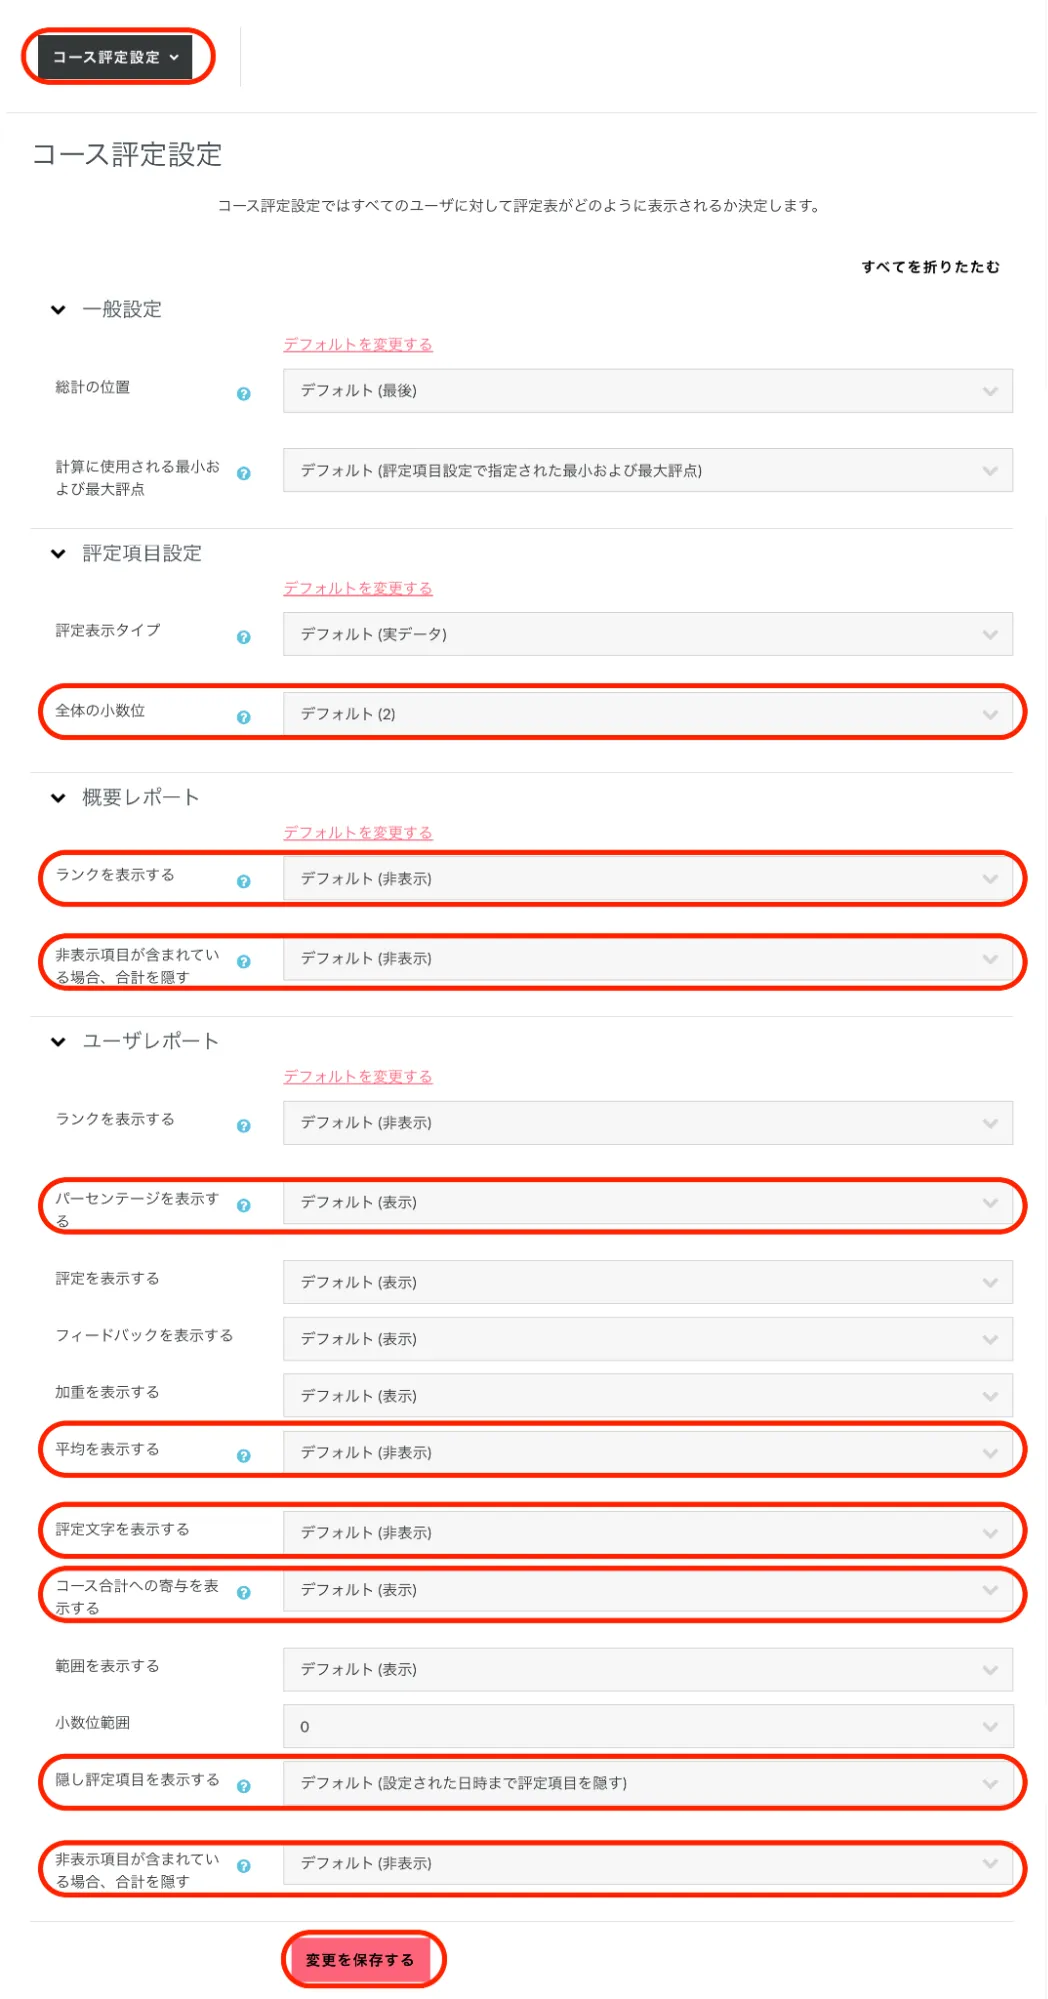1048x1999 pixels.
Task: Click help icon for 計算に使用される最小および最大評点
Action: 243,473
